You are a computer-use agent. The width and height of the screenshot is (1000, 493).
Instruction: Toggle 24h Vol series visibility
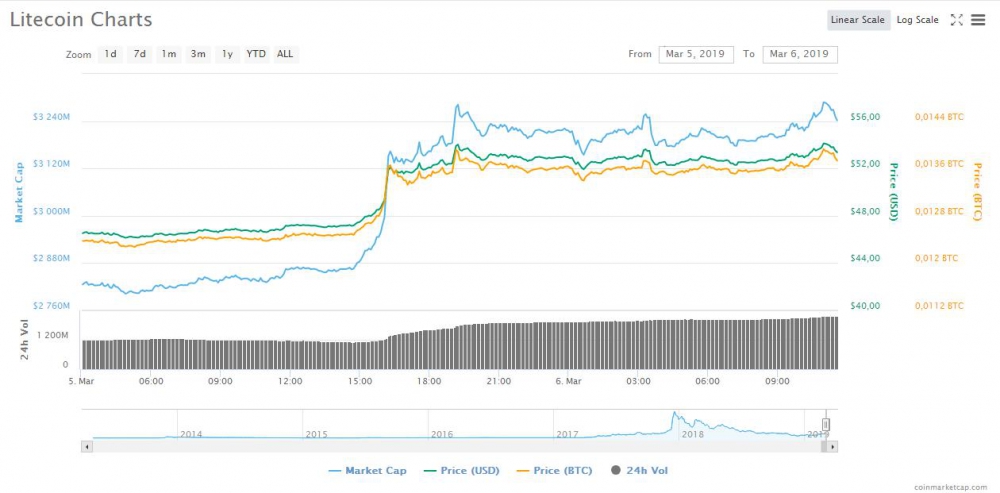(638, 470)
